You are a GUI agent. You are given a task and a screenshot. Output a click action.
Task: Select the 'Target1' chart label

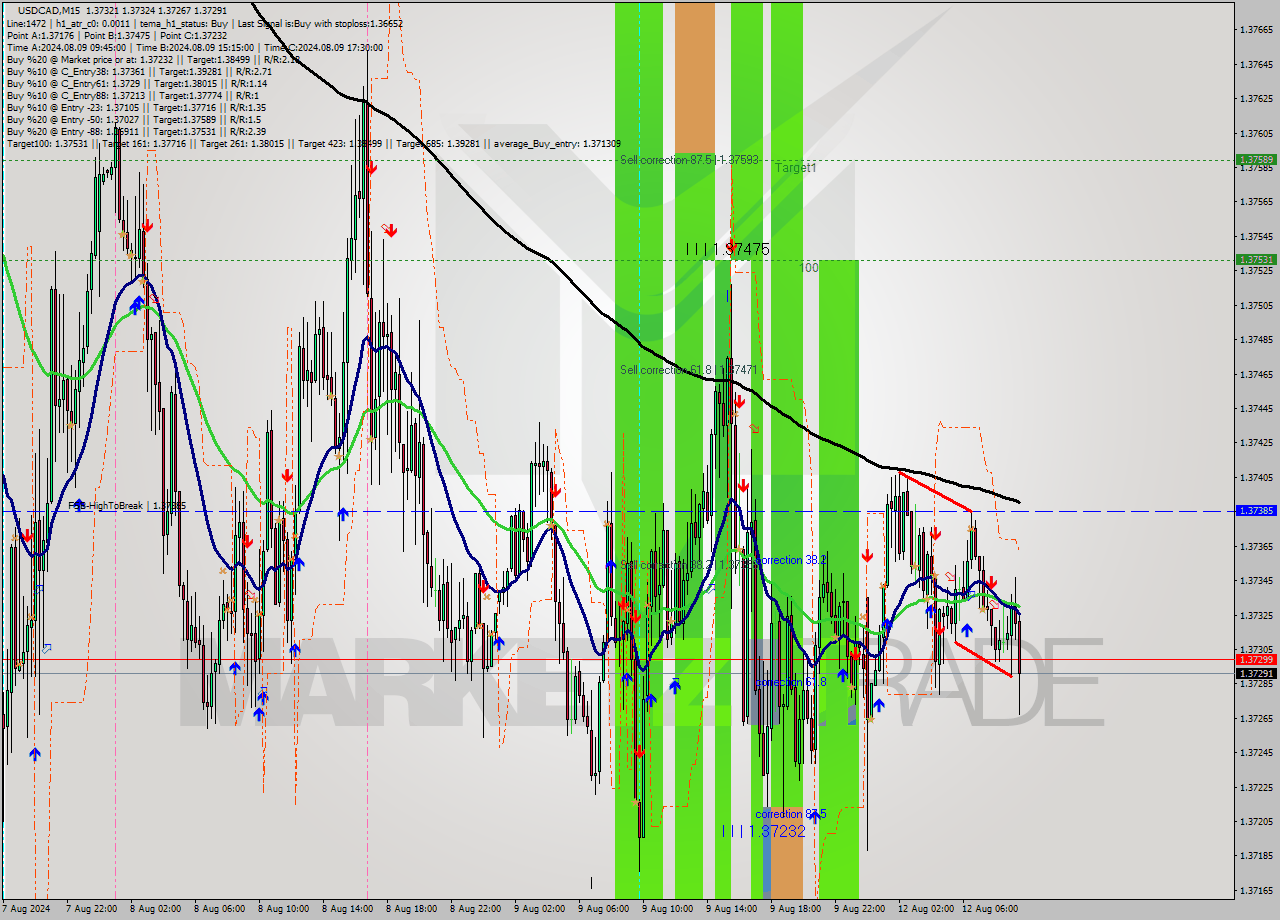click(x=796, y=168)
